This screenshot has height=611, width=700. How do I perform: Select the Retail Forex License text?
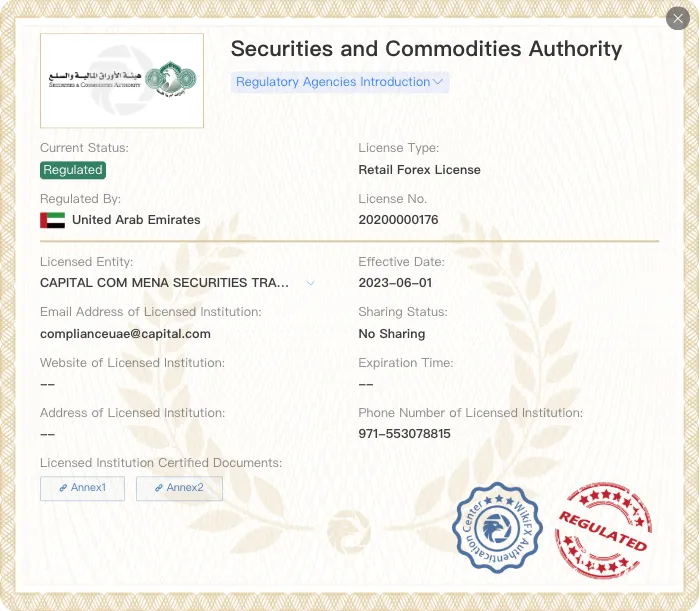[x=420, y=170]
